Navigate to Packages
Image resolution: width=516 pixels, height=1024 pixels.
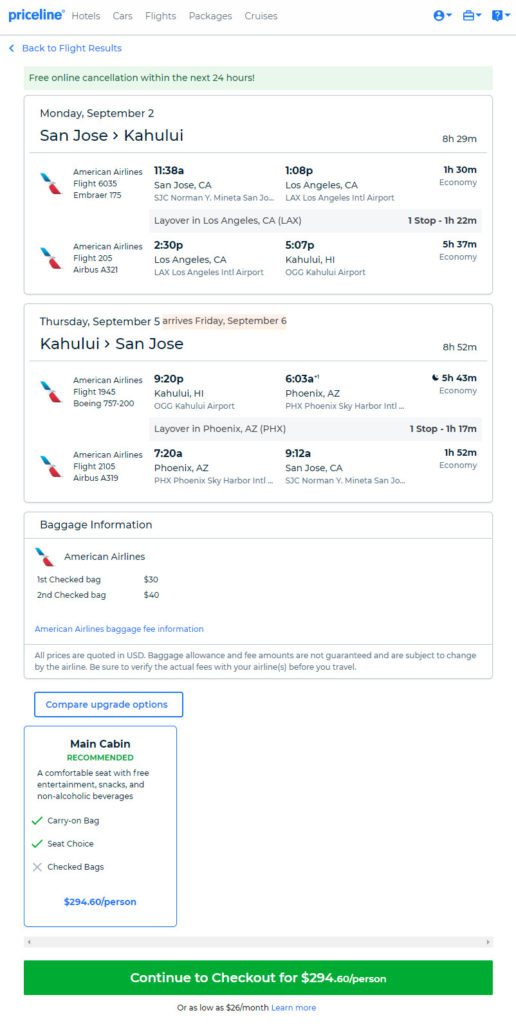coord(210,16)
